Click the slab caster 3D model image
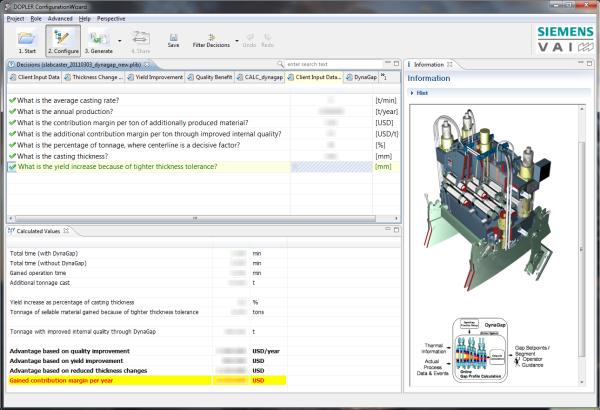The height and width of the screenshot is (410, 600). pos(489,199)
